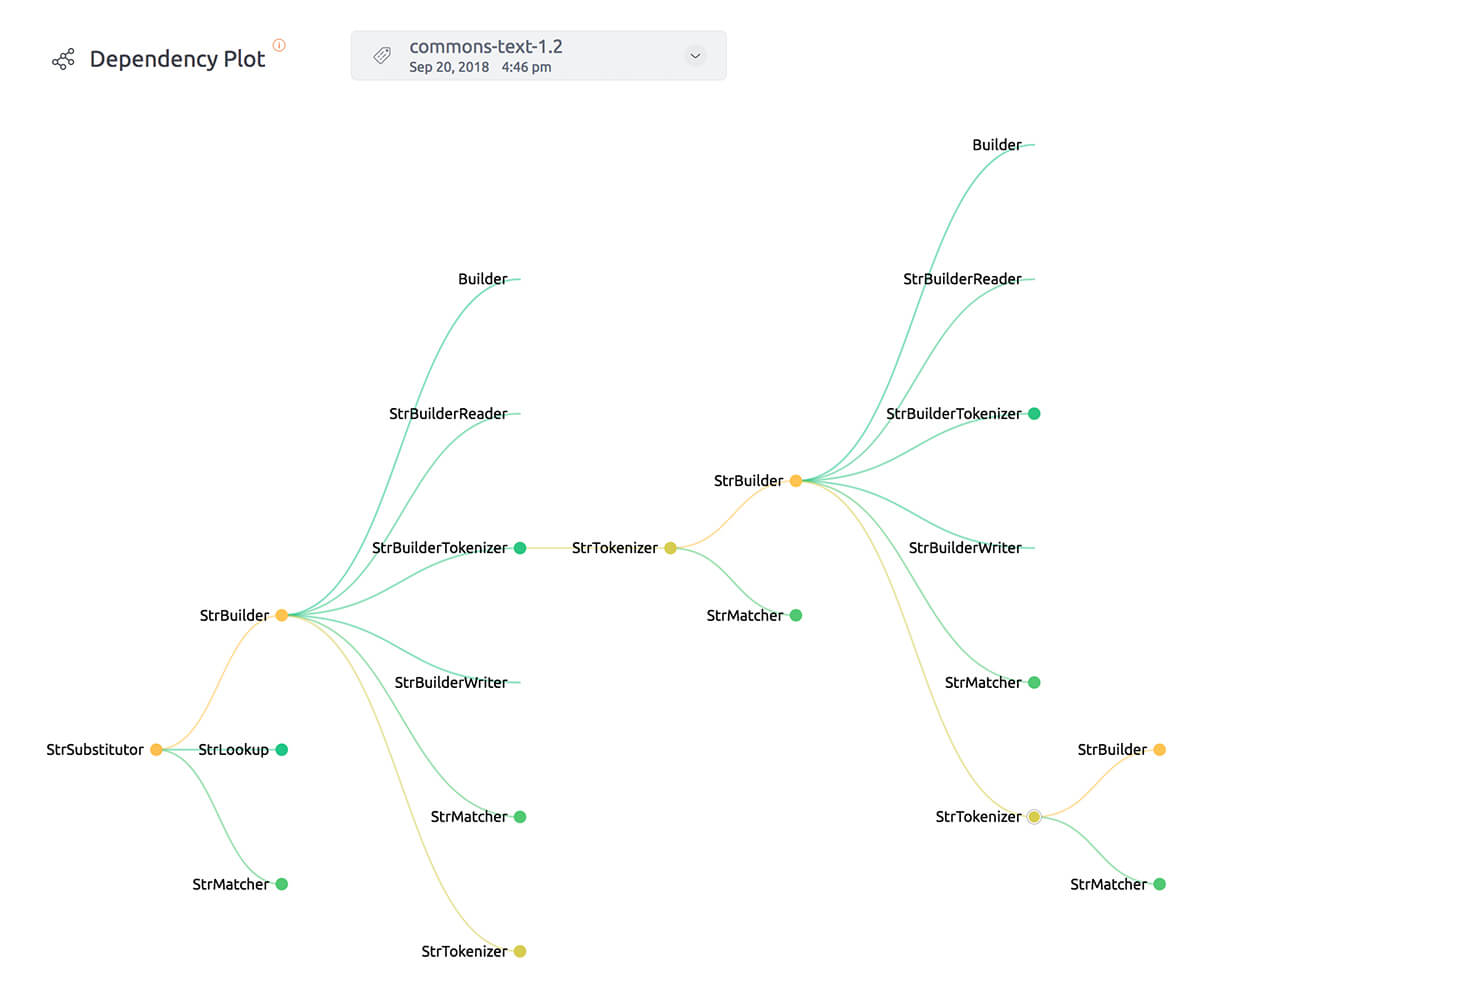Expand the far-right StrBuilder orange node

tap(1159, 750)
